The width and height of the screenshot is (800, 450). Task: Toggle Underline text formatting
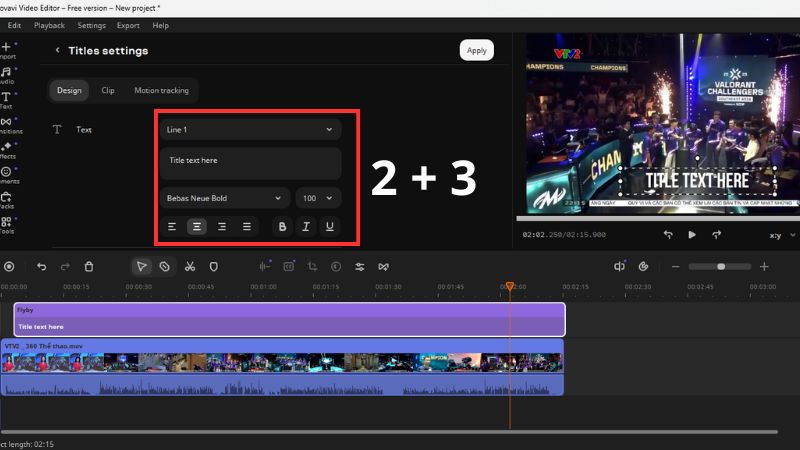pos(330,227)
